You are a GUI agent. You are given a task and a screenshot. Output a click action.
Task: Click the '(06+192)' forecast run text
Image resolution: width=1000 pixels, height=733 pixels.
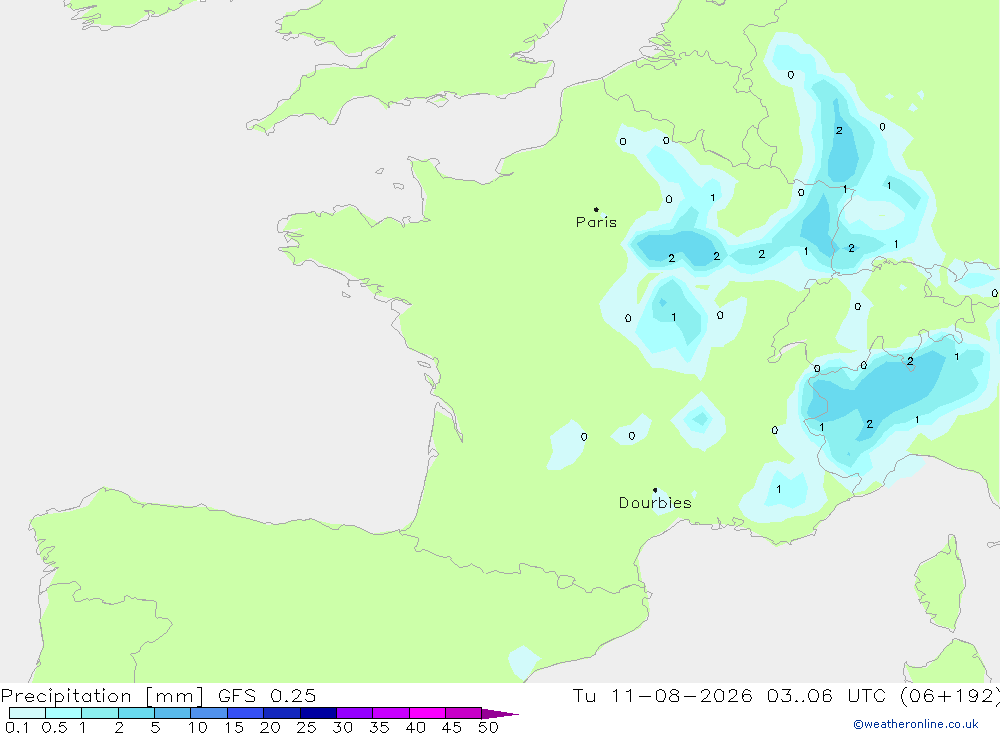tap(950, 695)
